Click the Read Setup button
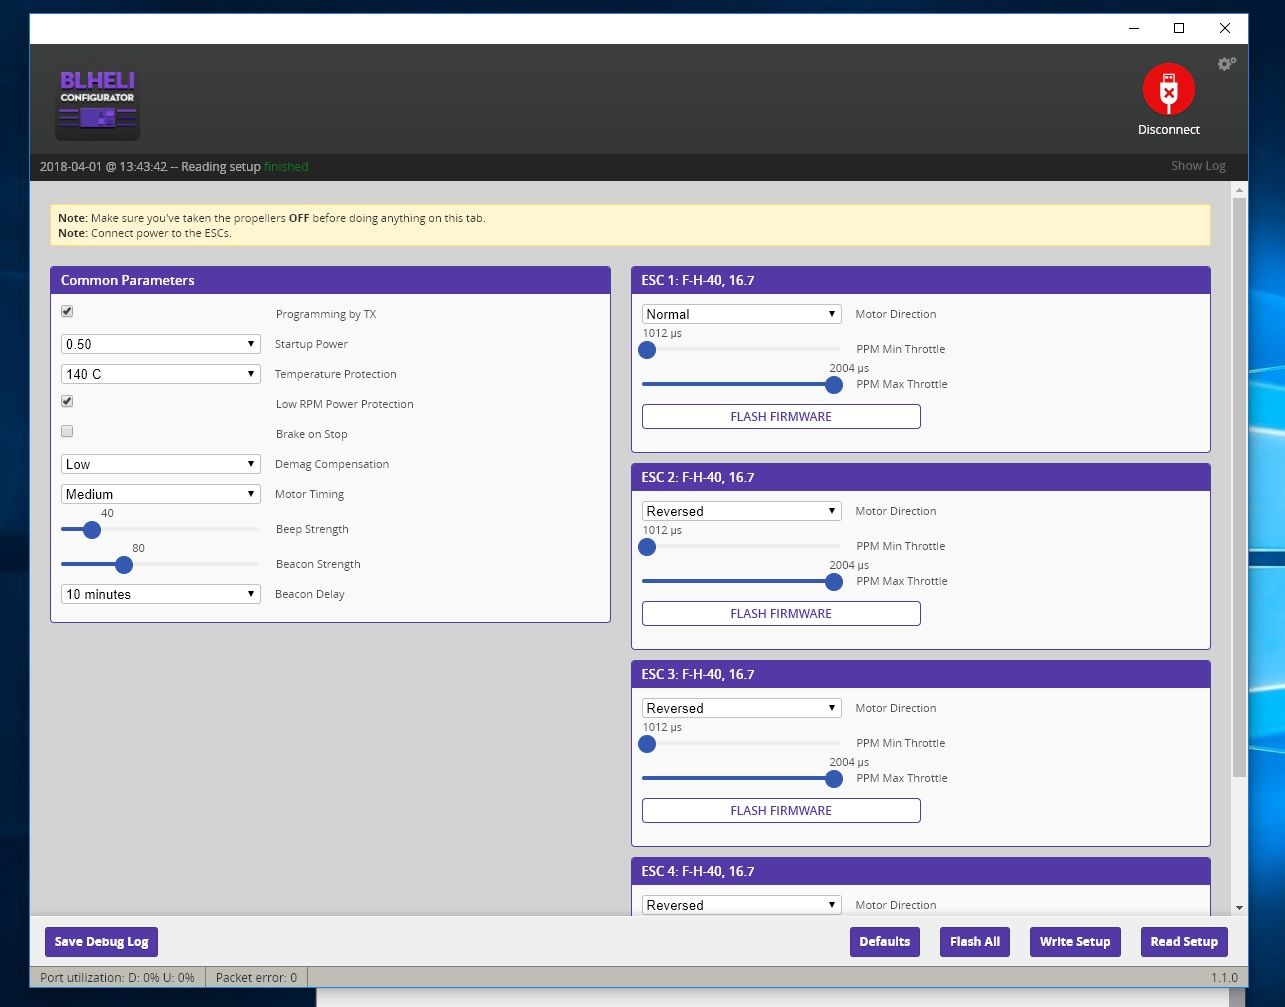Viewport: 1285px width, 1007px height. 1184,942
